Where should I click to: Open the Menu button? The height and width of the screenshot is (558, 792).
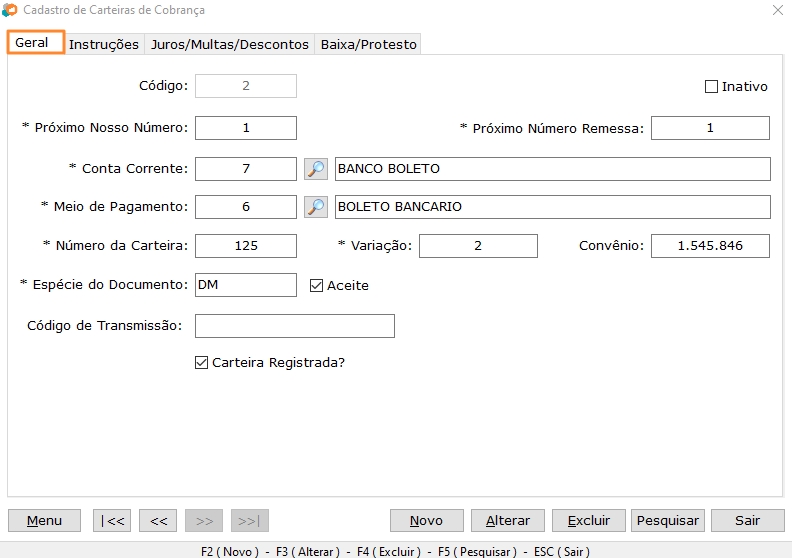(x=44, y=521)
